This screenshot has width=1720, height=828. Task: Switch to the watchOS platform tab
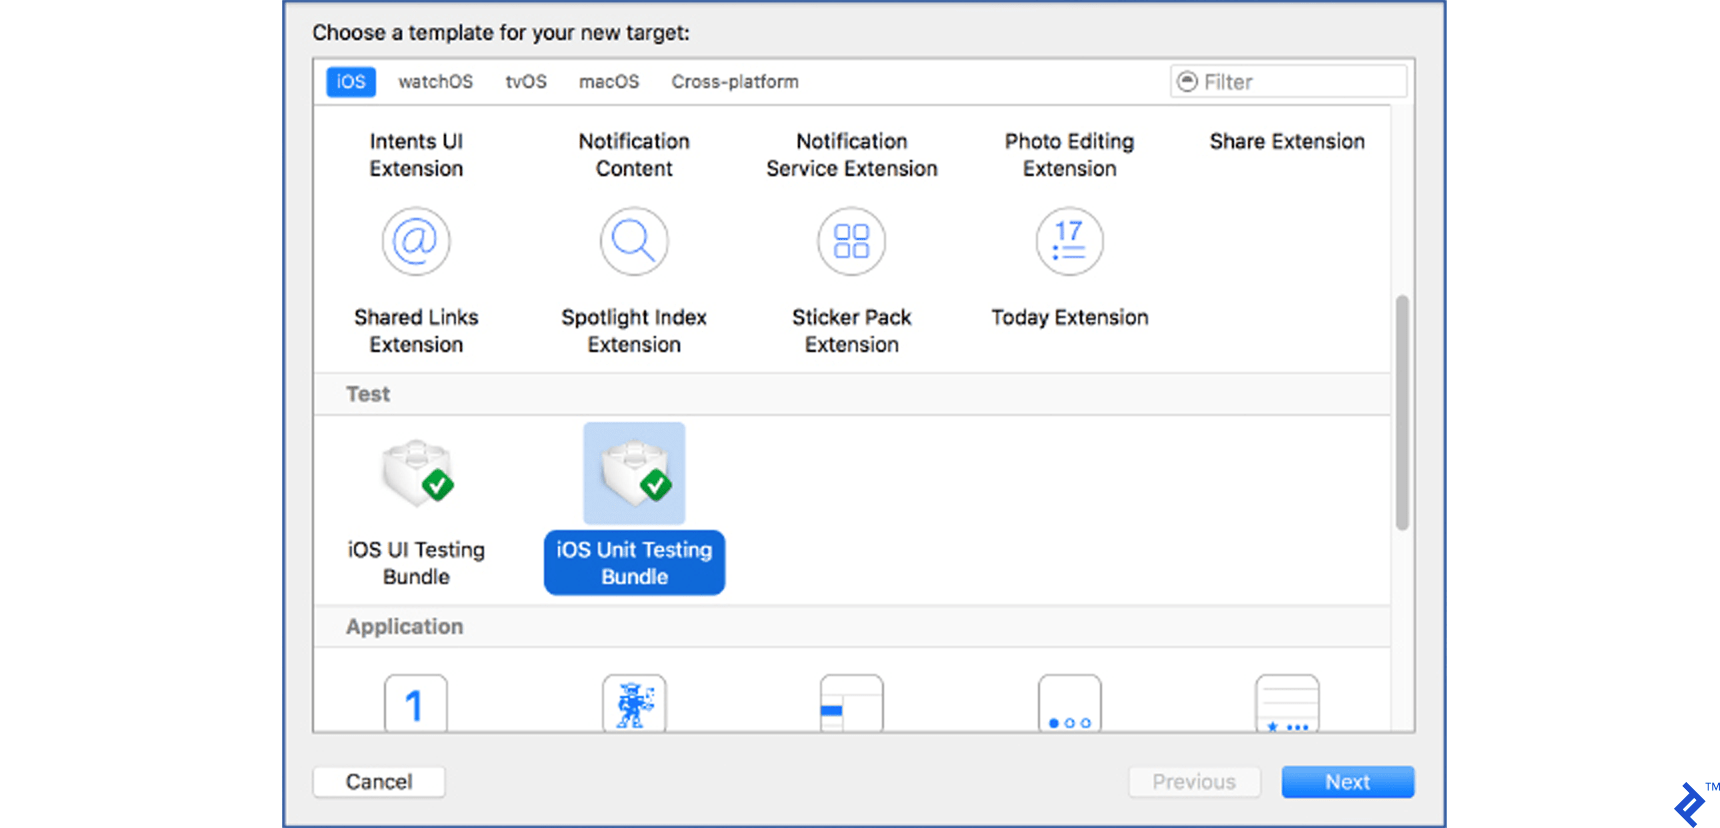tap(435, 81)
